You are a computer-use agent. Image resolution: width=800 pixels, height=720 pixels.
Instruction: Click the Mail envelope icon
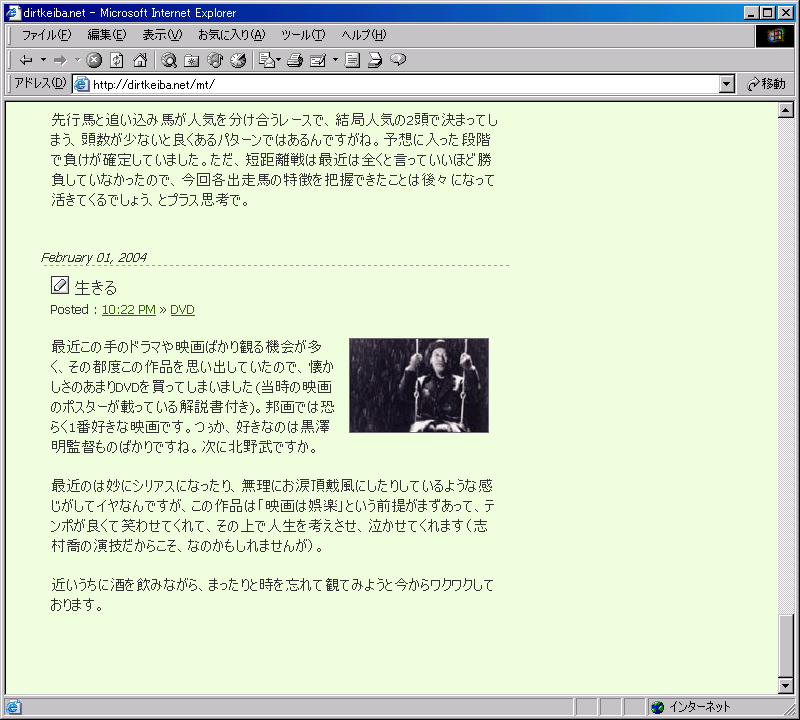(x=267, y=60)
